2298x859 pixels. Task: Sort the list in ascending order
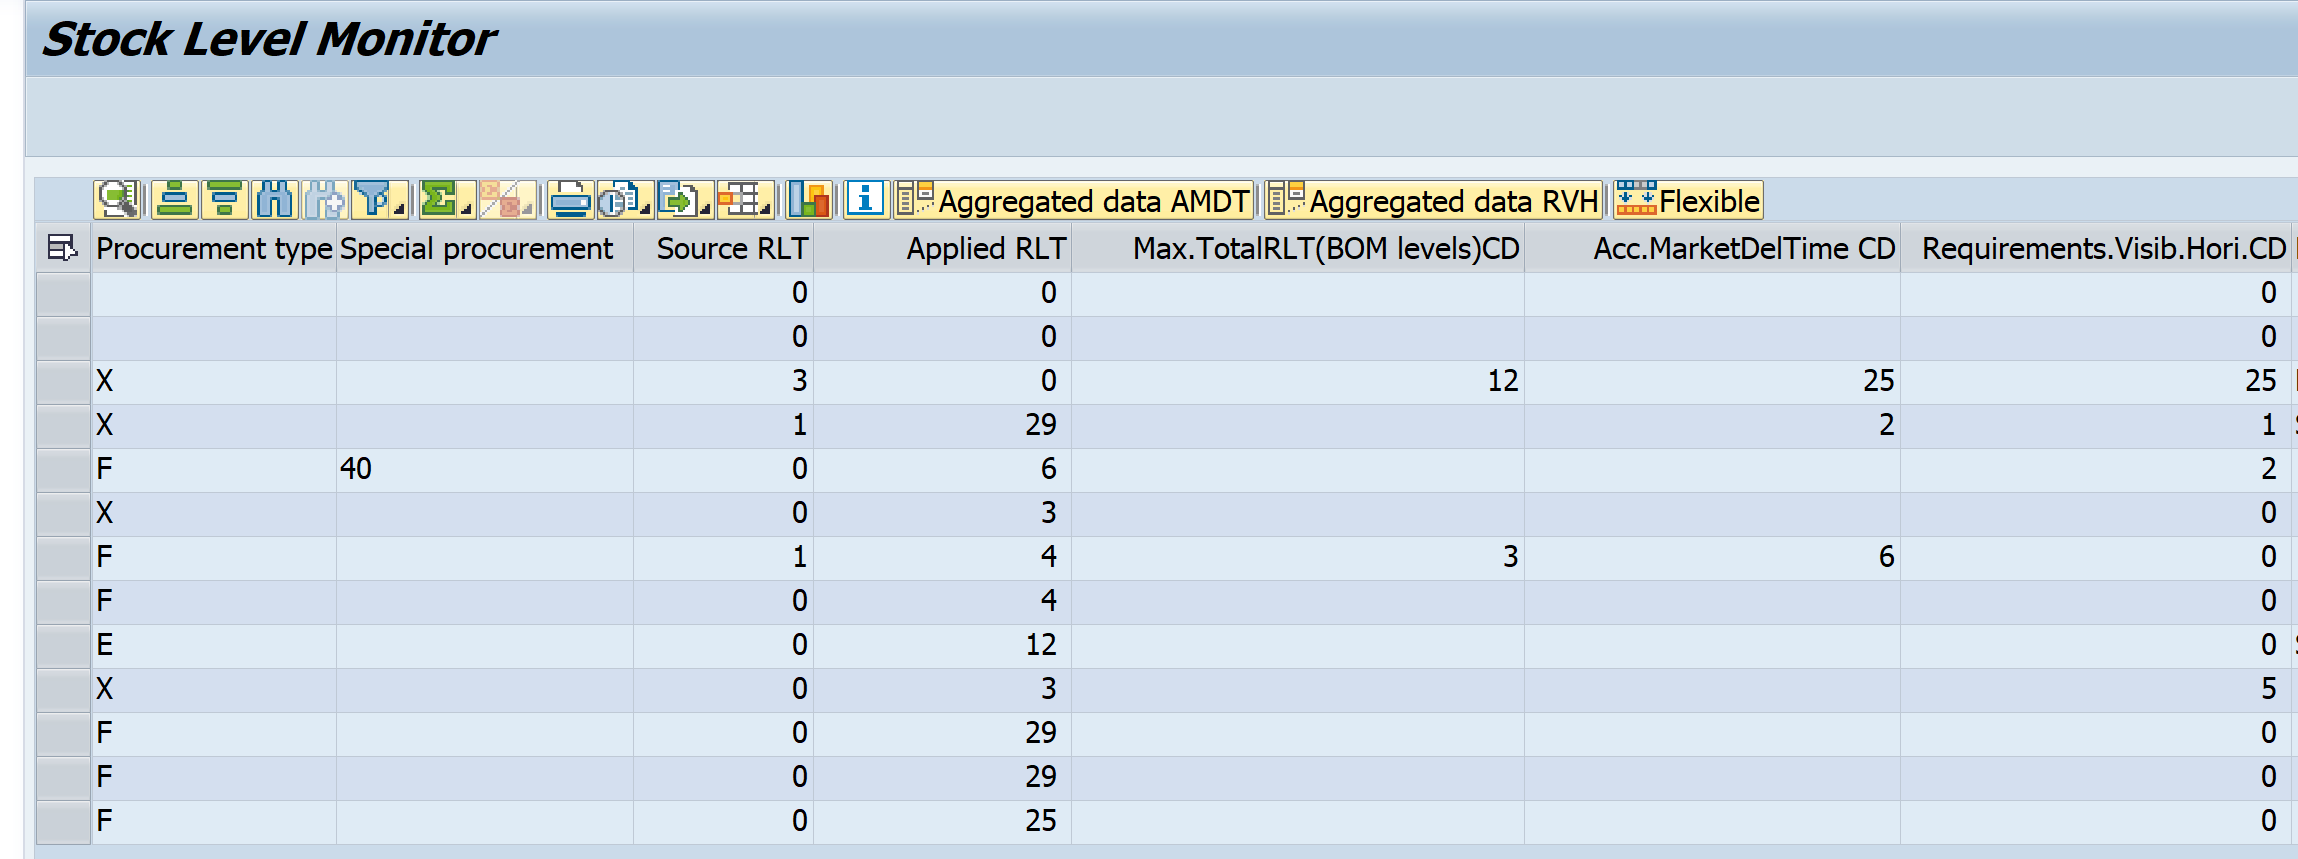pos(174,200)
